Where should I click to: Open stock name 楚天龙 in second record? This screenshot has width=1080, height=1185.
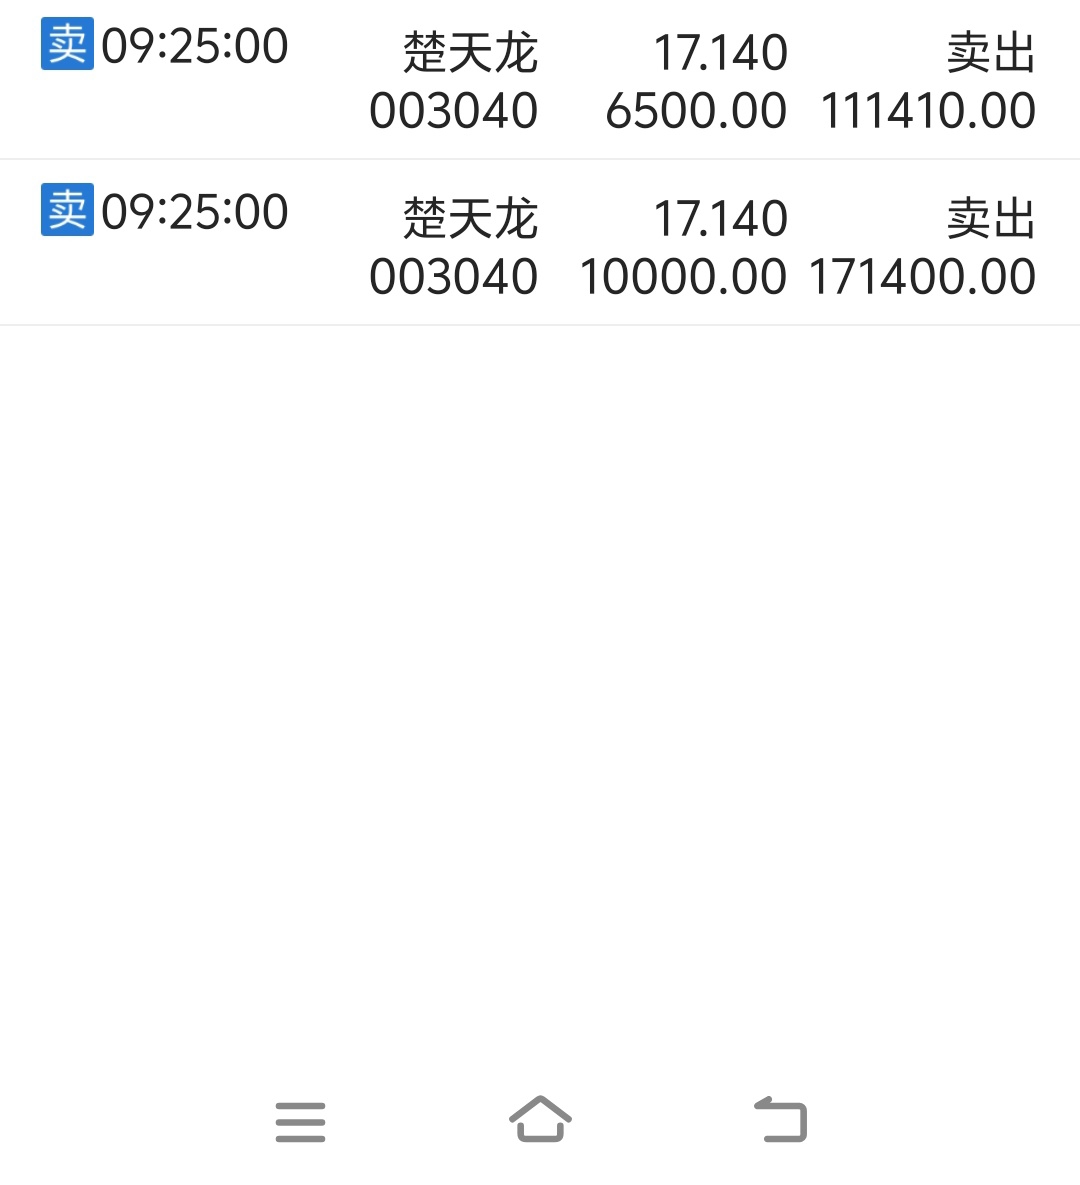(470, 218)
